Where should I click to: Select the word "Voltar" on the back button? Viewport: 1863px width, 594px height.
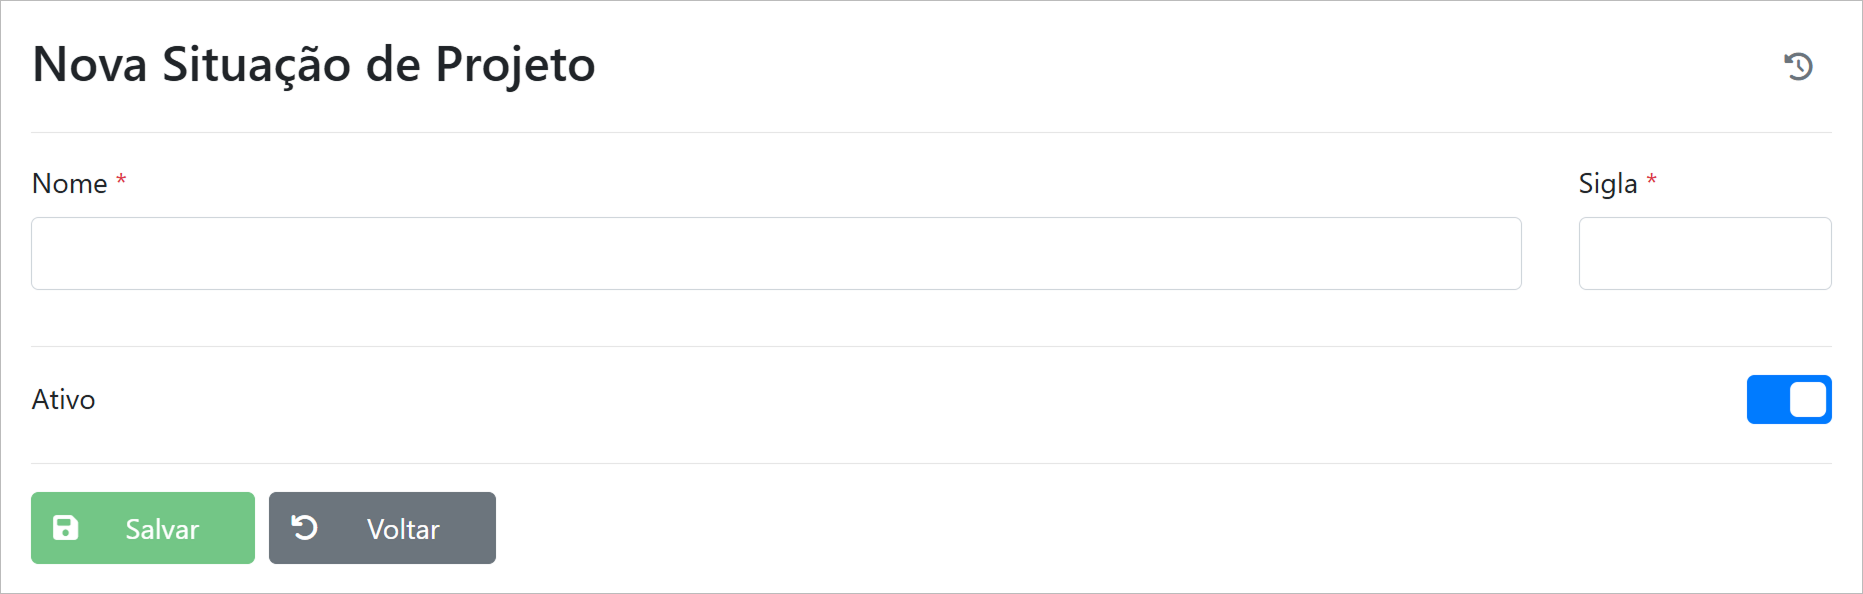click(403, 529)
